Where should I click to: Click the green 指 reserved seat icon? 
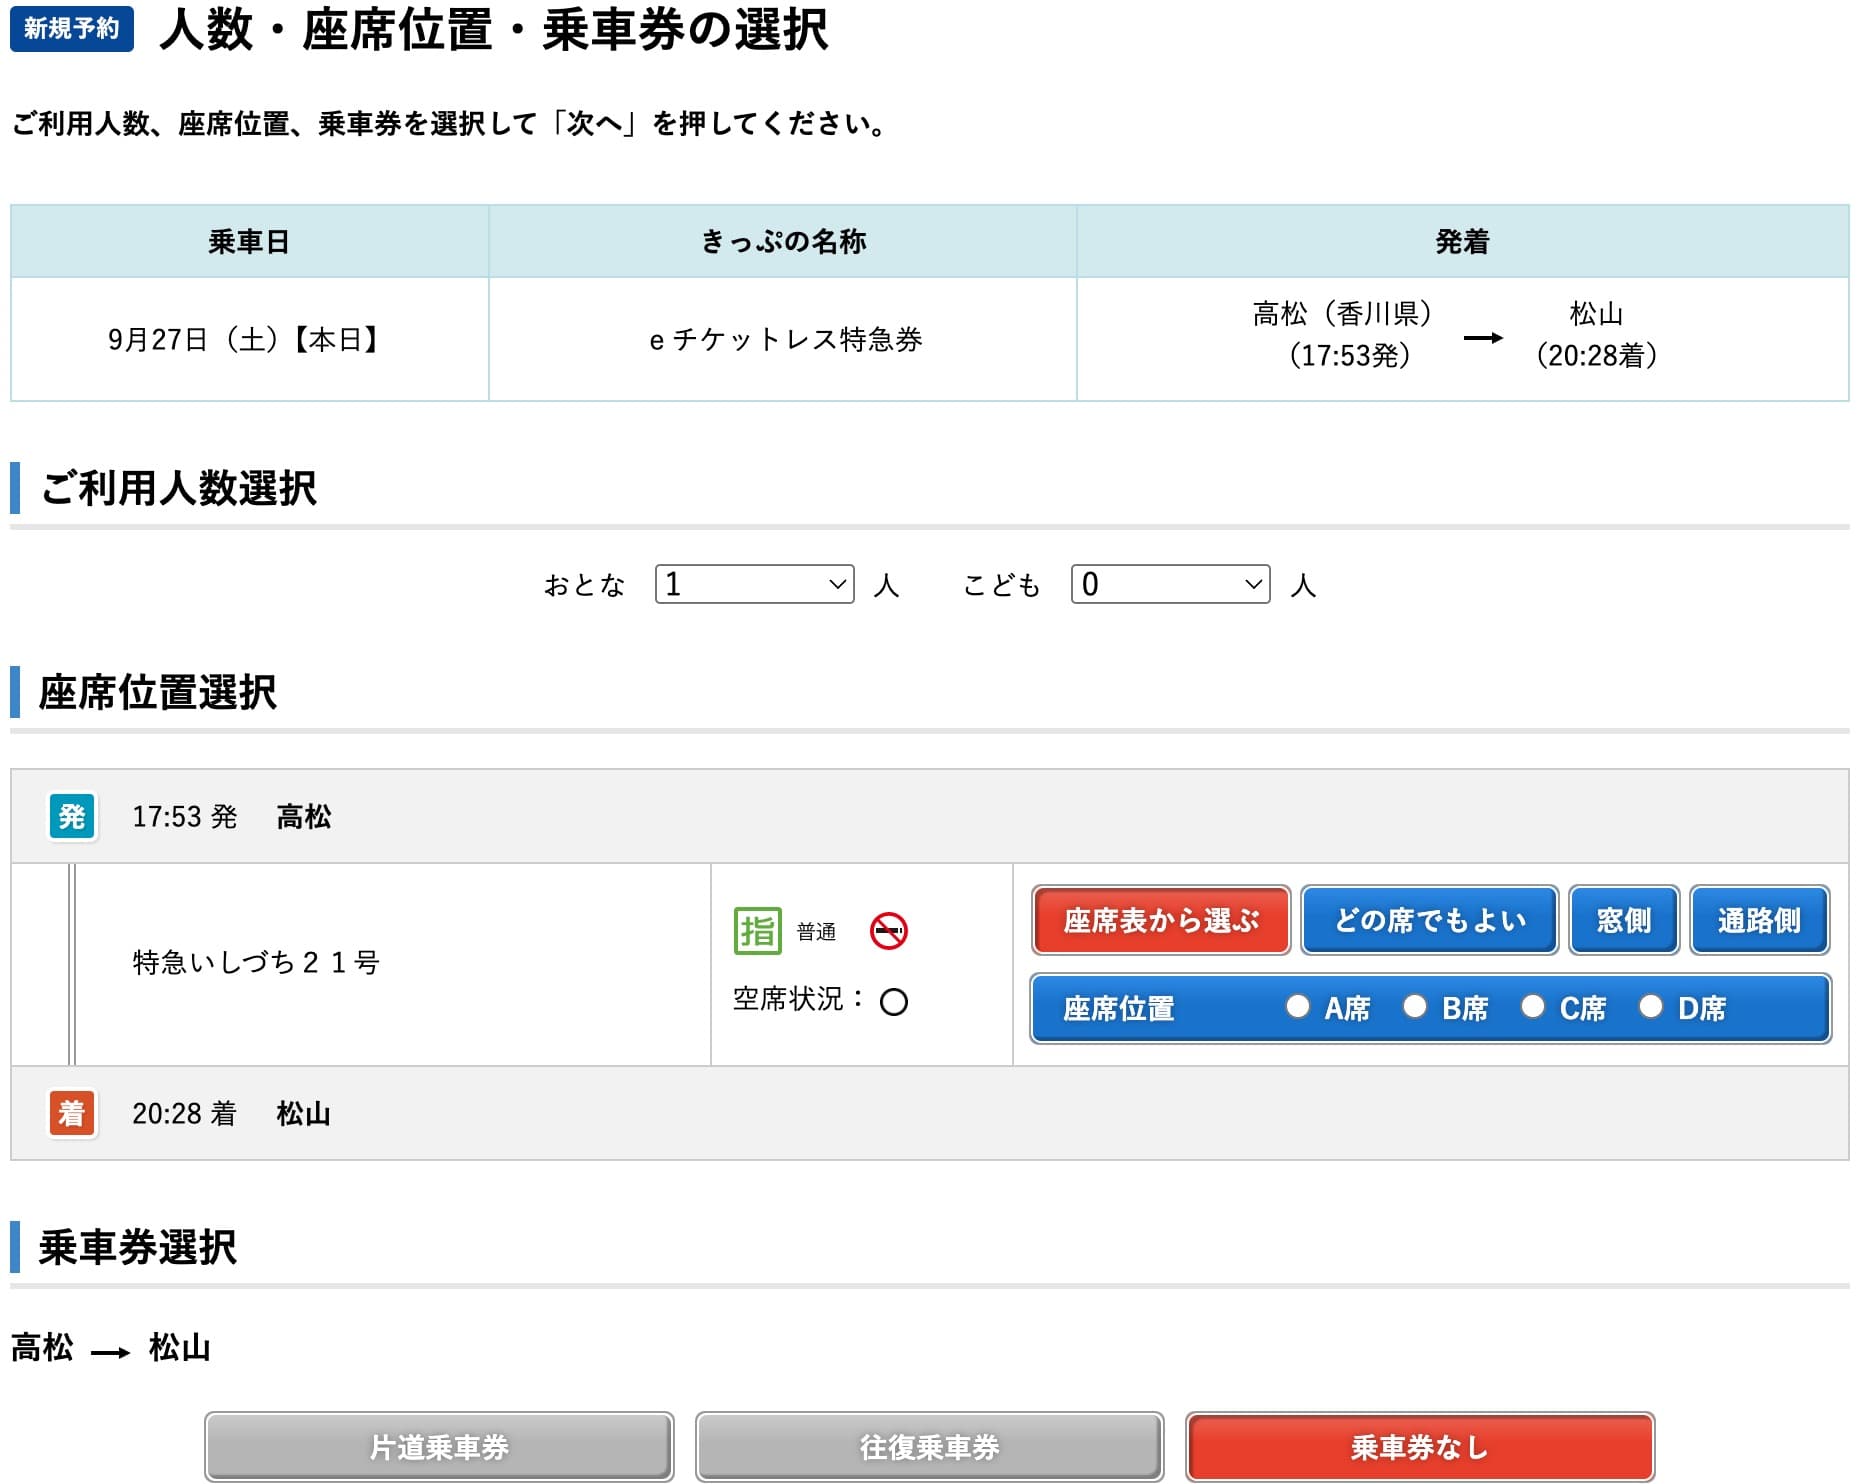pos(757,931)
